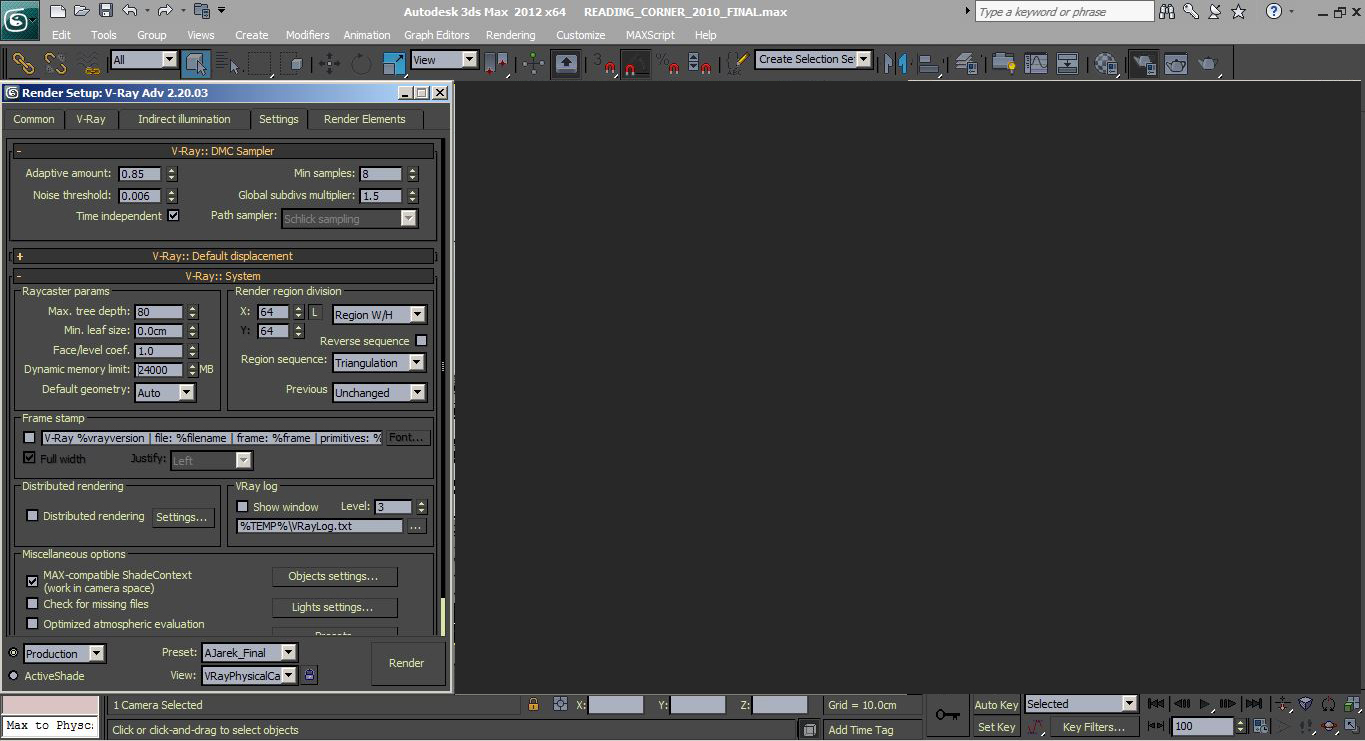Screen dimensions: 1365x741
Task: Activate the Select Object tool
Action: tap(196, 64)
